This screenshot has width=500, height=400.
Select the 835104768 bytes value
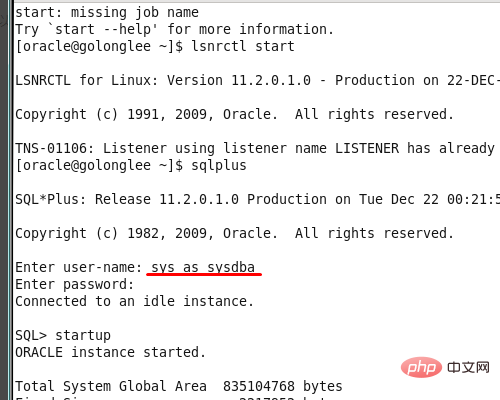[x=283, y=386]
